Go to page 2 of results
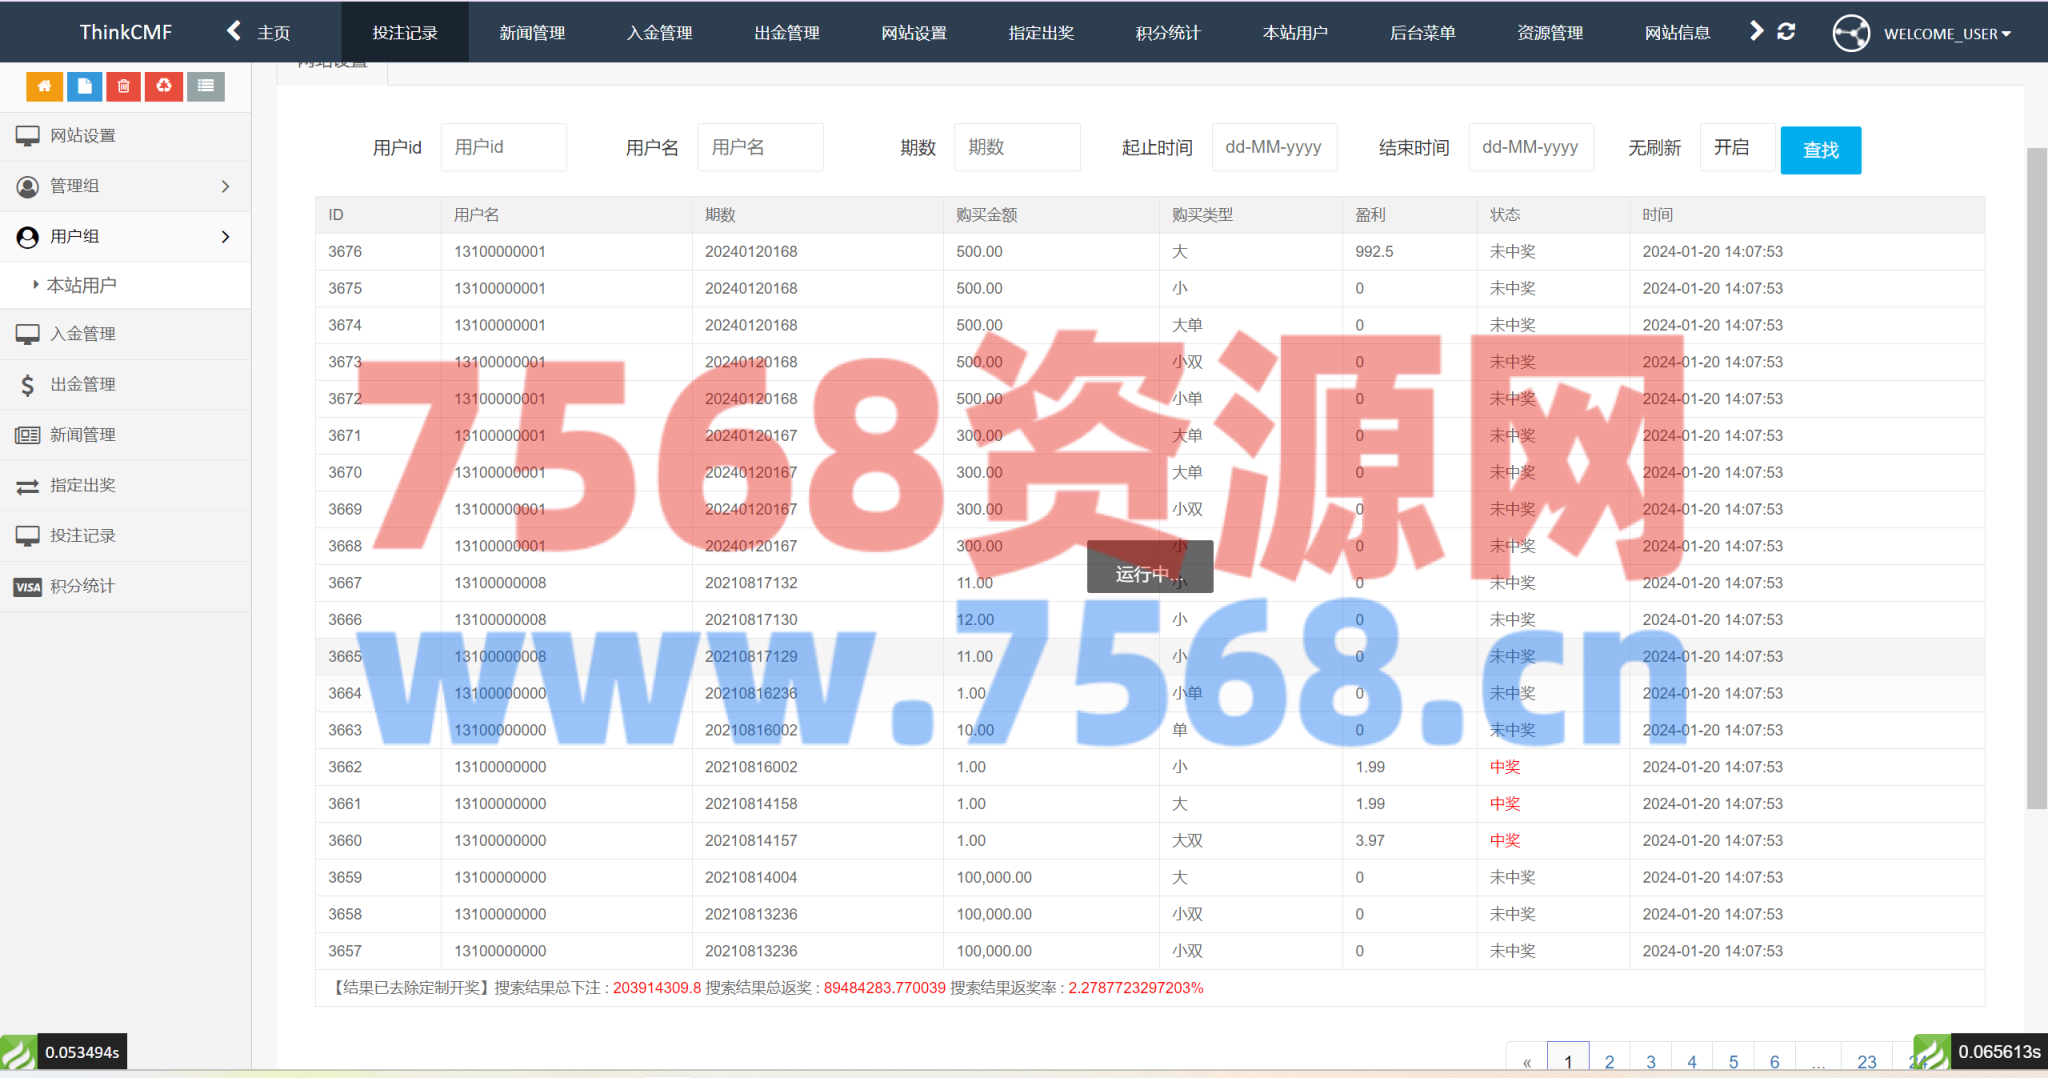The image size is (2048, 1078). 1609,1061
